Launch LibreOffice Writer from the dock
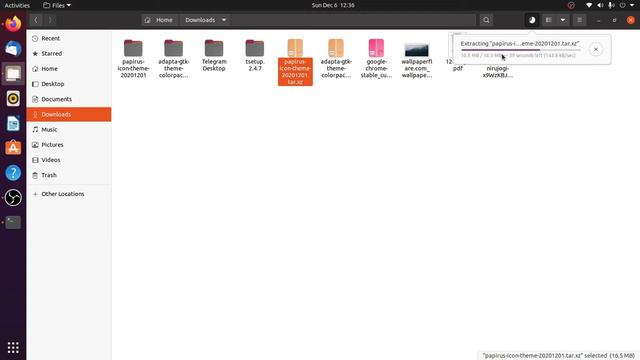Viewport: 640px width, 360px height. coord(13,123)
